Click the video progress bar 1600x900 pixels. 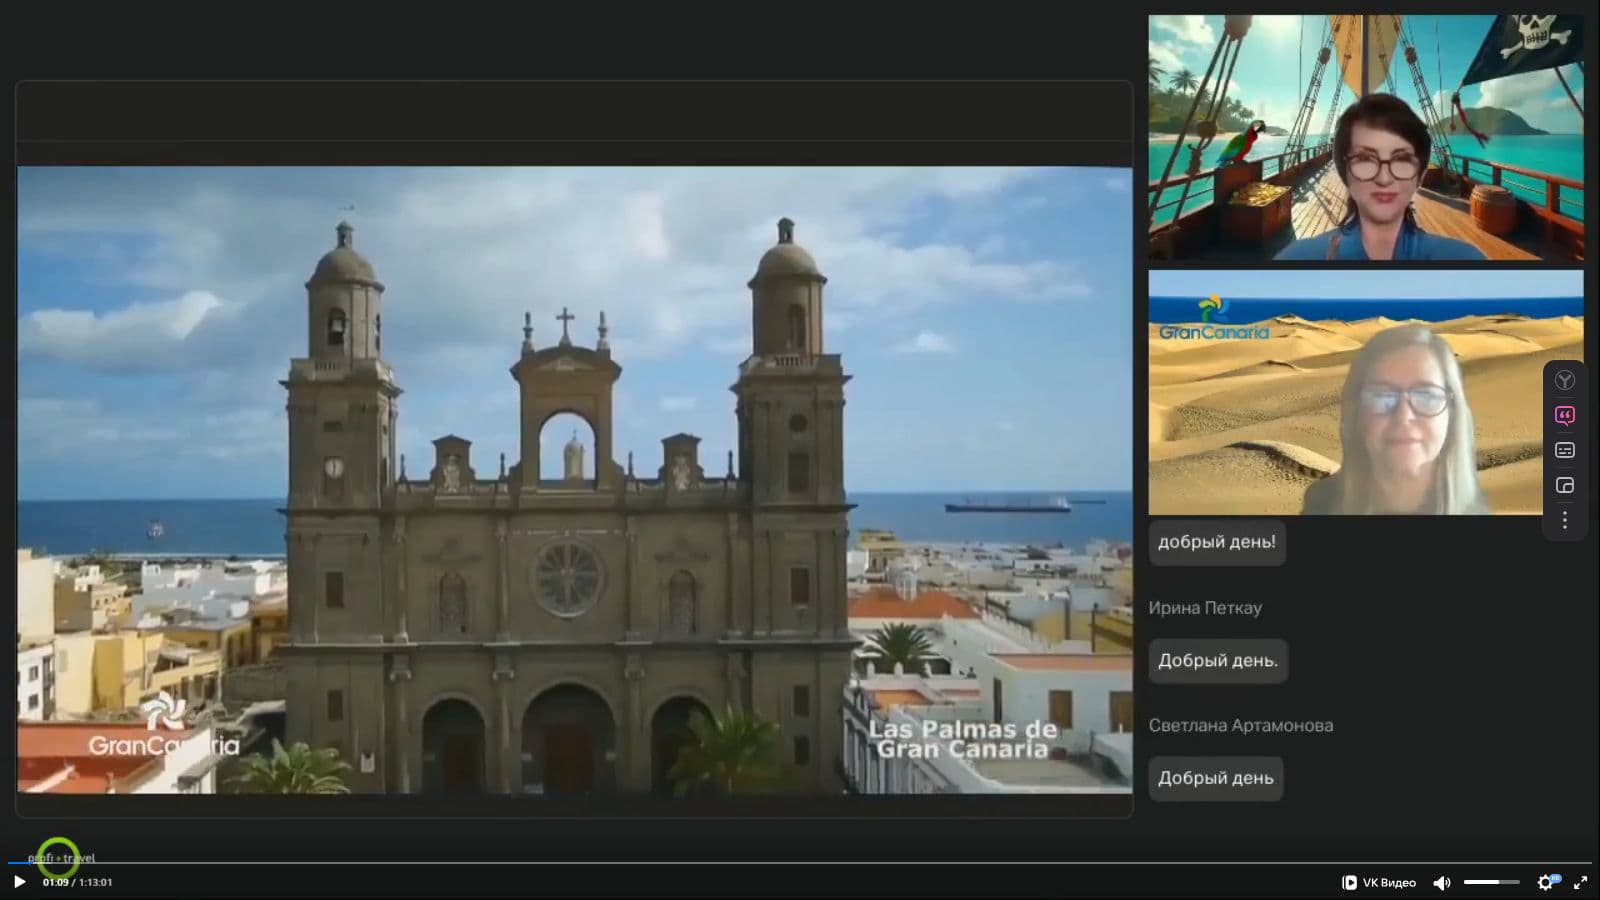tap(800, 862)
